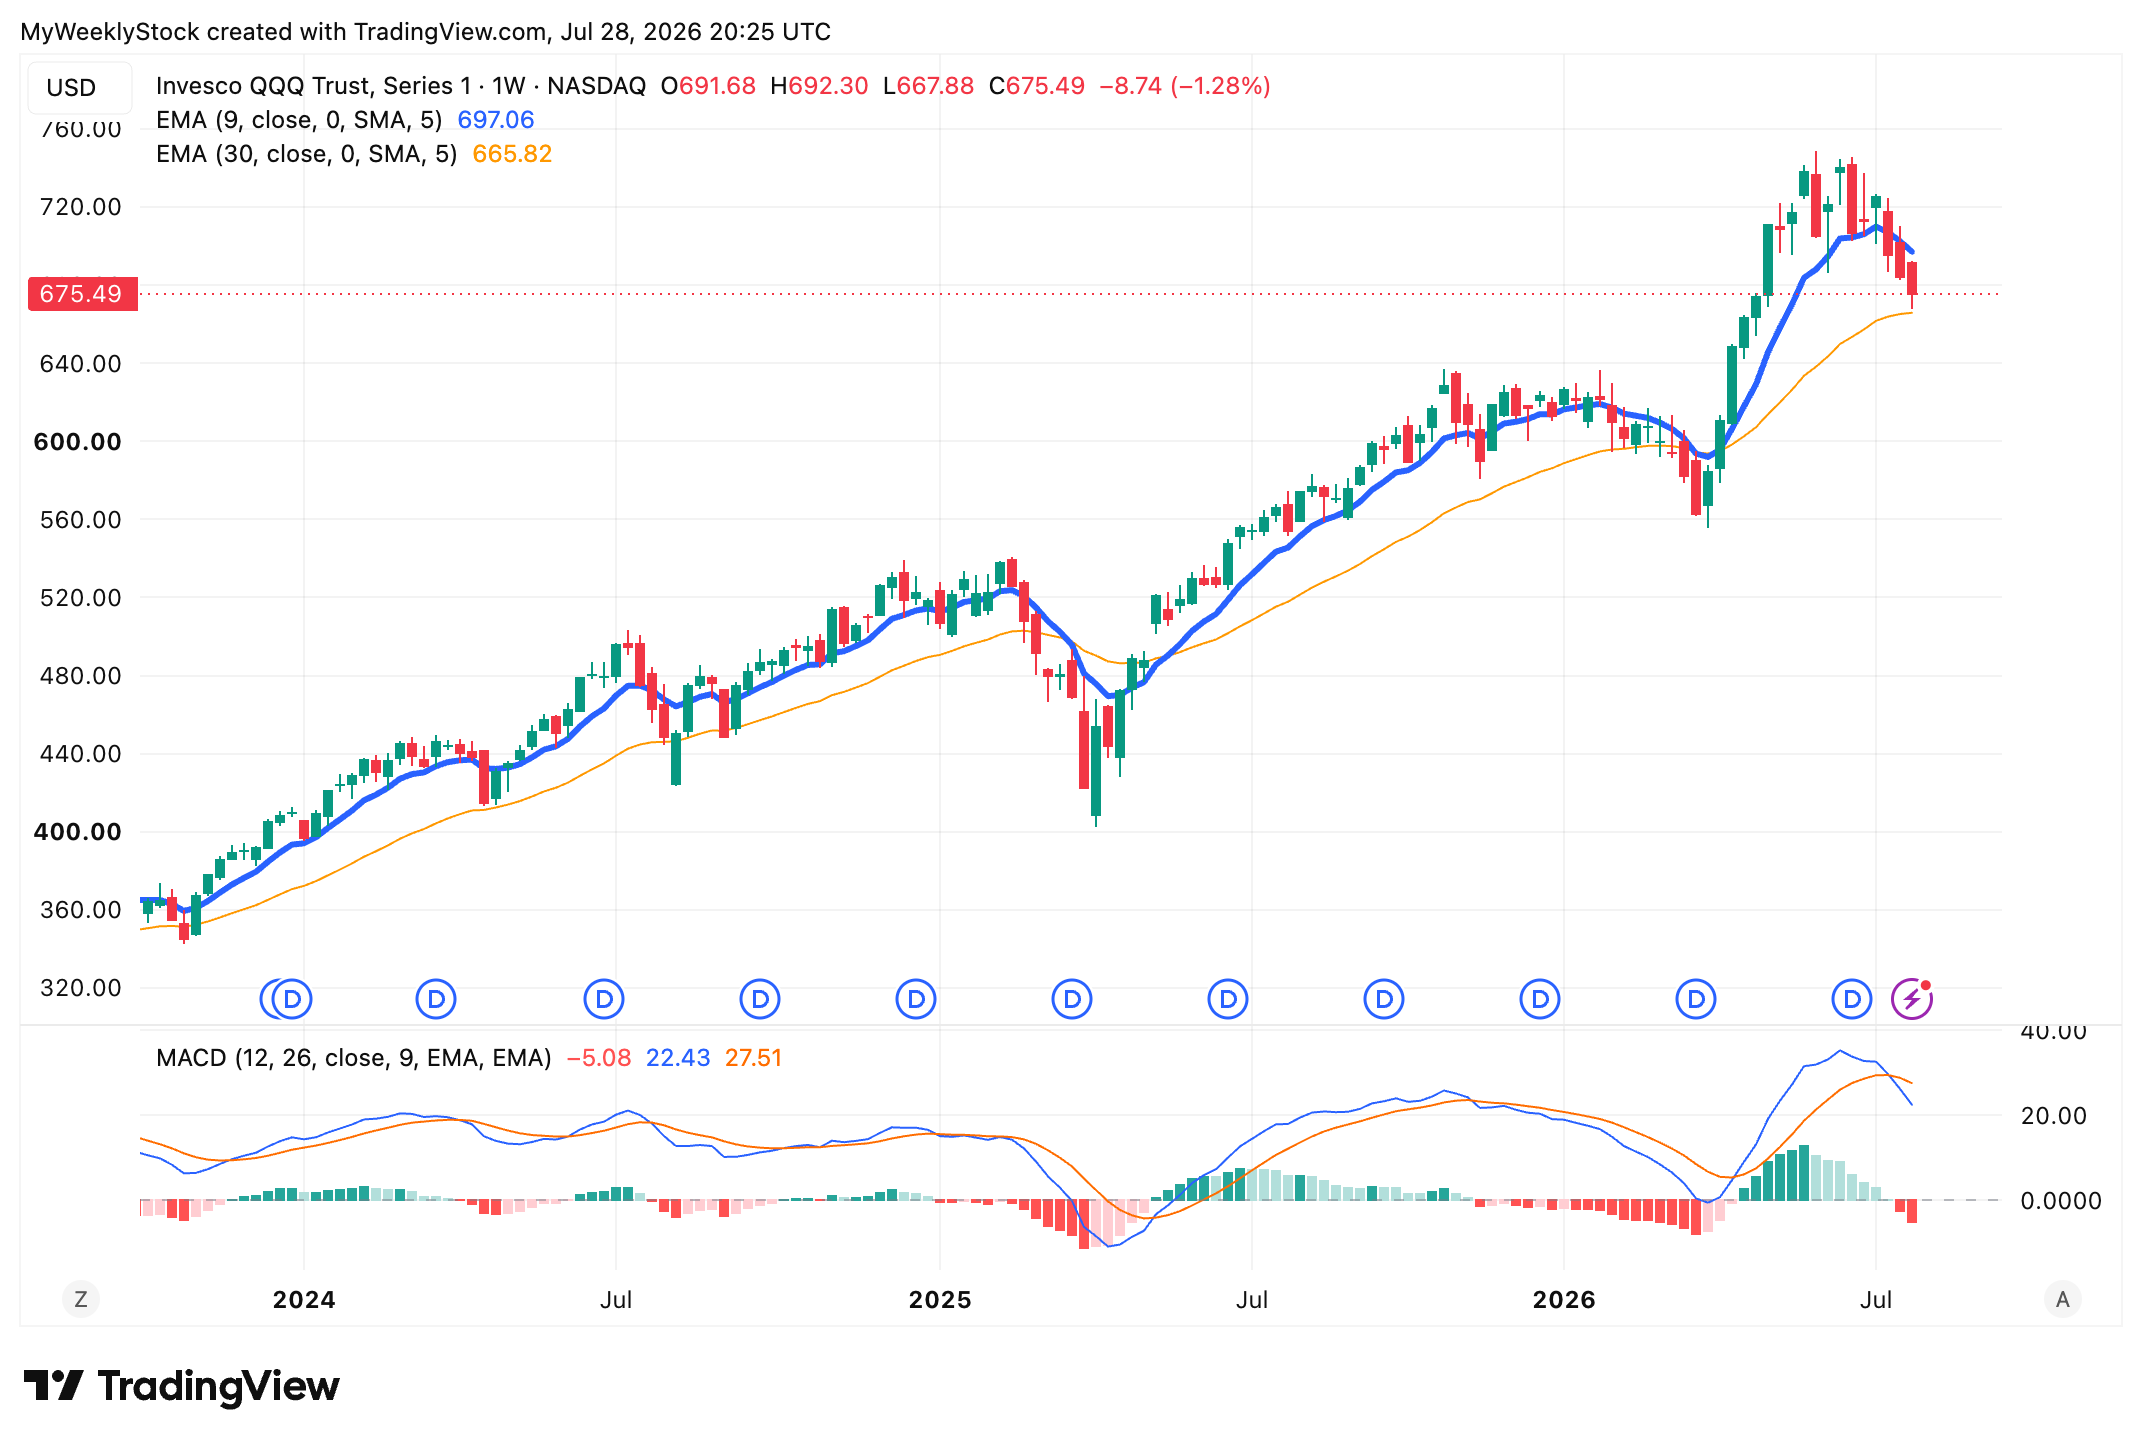Image resolution: width=2142 pixels, height=1446 pixels.
Task: Click the 720.00 price axis label
Action: pyautogui.click(x=80, y=207)
